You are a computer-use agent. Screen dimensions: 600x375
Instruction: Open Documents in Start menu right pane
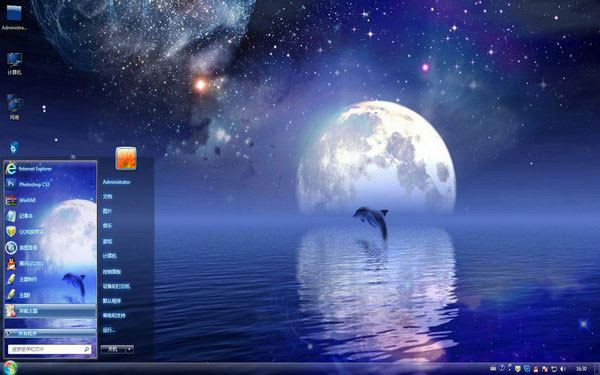(x=107, y=196)
